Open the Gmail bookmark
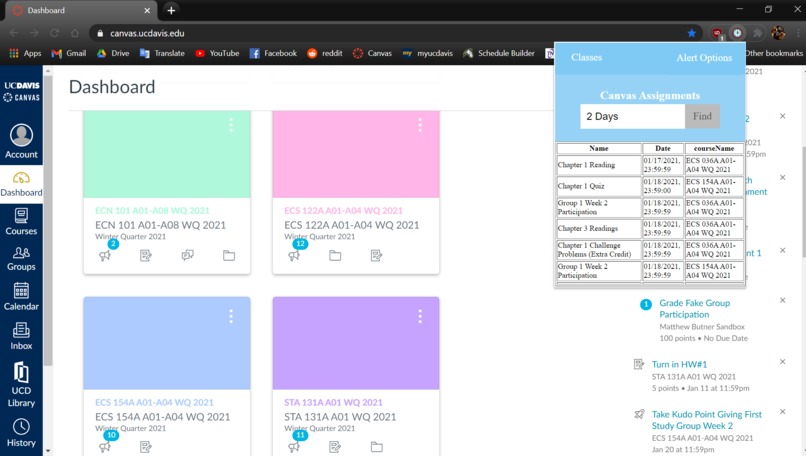 69,53
